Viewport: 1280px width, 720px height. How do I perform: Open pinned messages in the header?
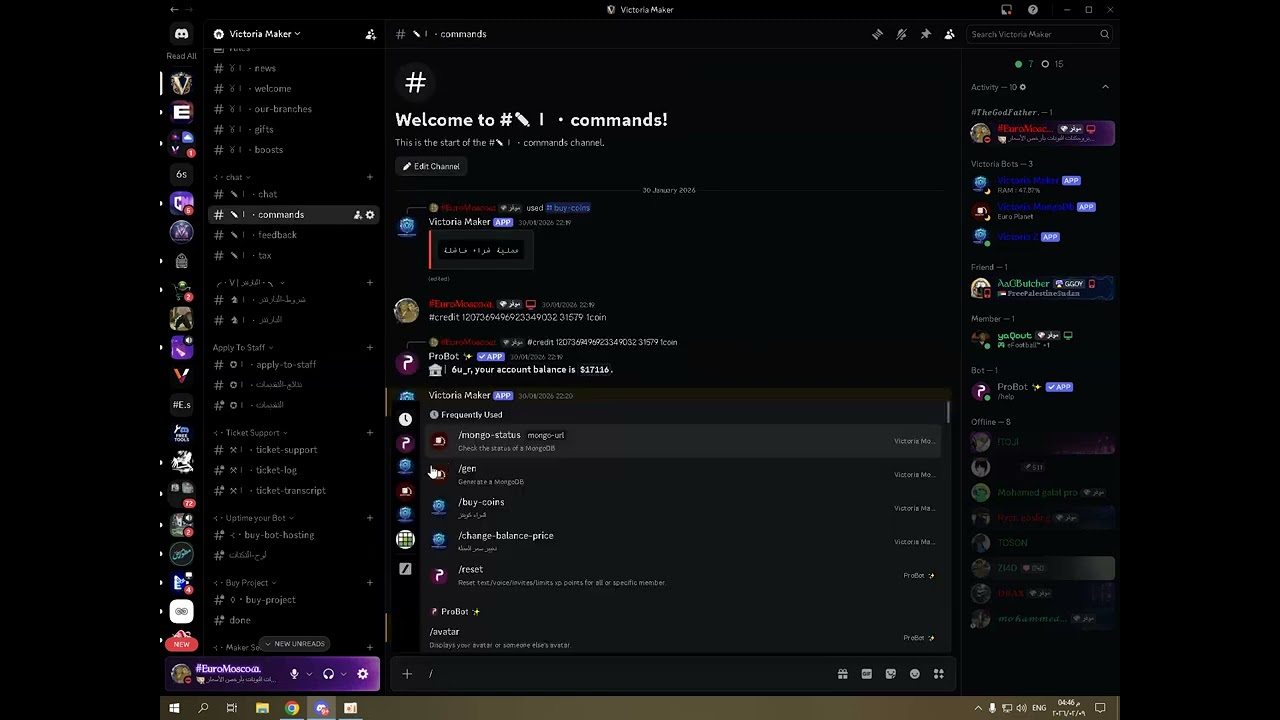[925, 34]
